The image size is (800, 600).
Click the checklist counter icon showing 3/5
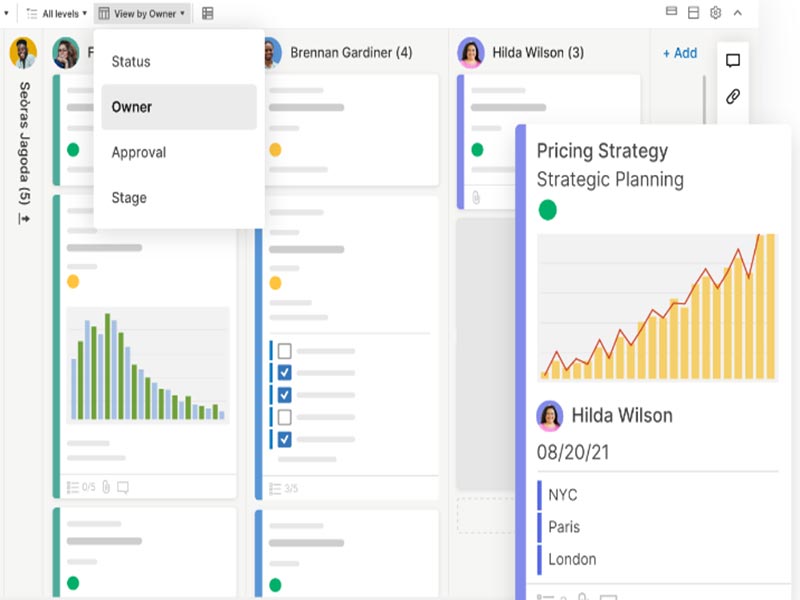(275, 487)
